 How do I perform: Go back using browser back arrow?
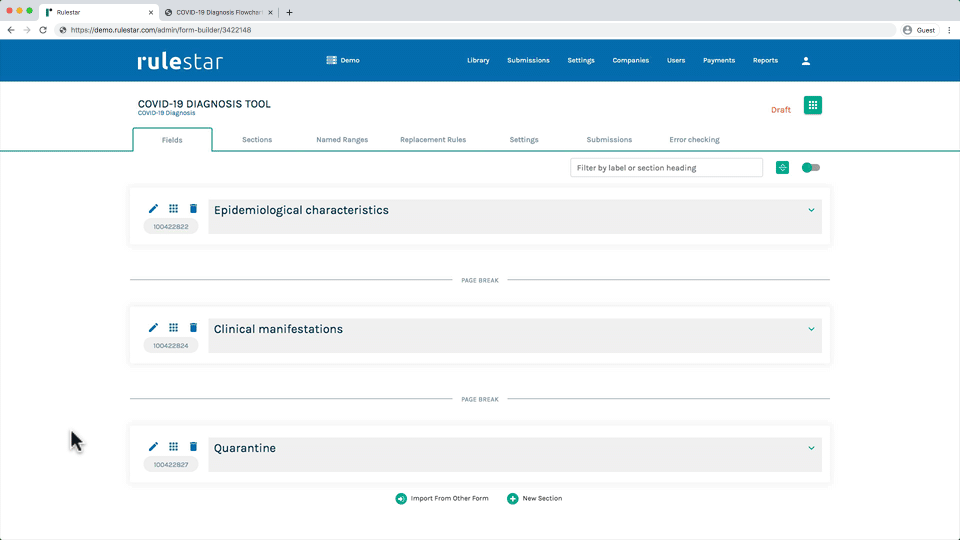click(x=11, y=30)
